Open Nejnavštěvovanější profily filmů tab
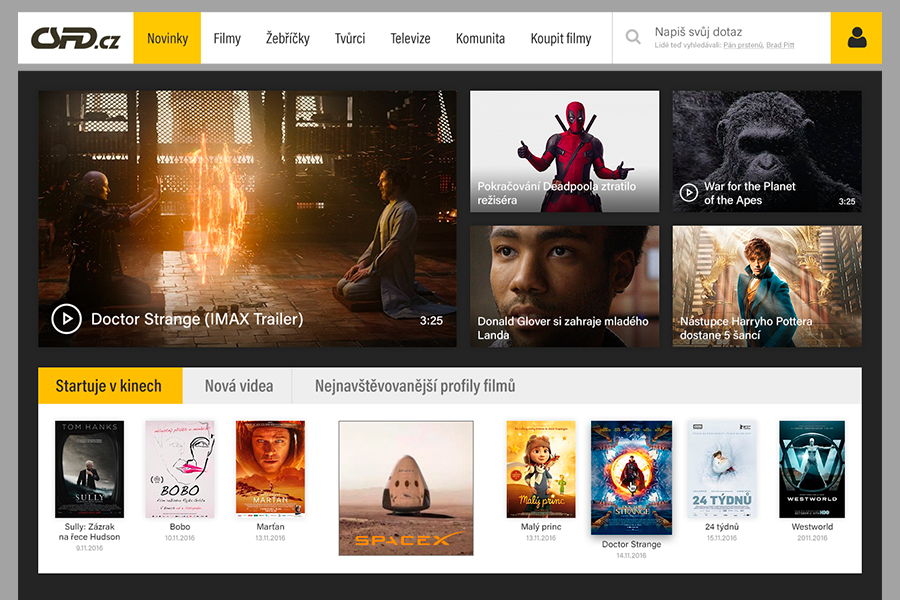Image resolution: width=900 pixels, height=600 pixels. [414, 386]
